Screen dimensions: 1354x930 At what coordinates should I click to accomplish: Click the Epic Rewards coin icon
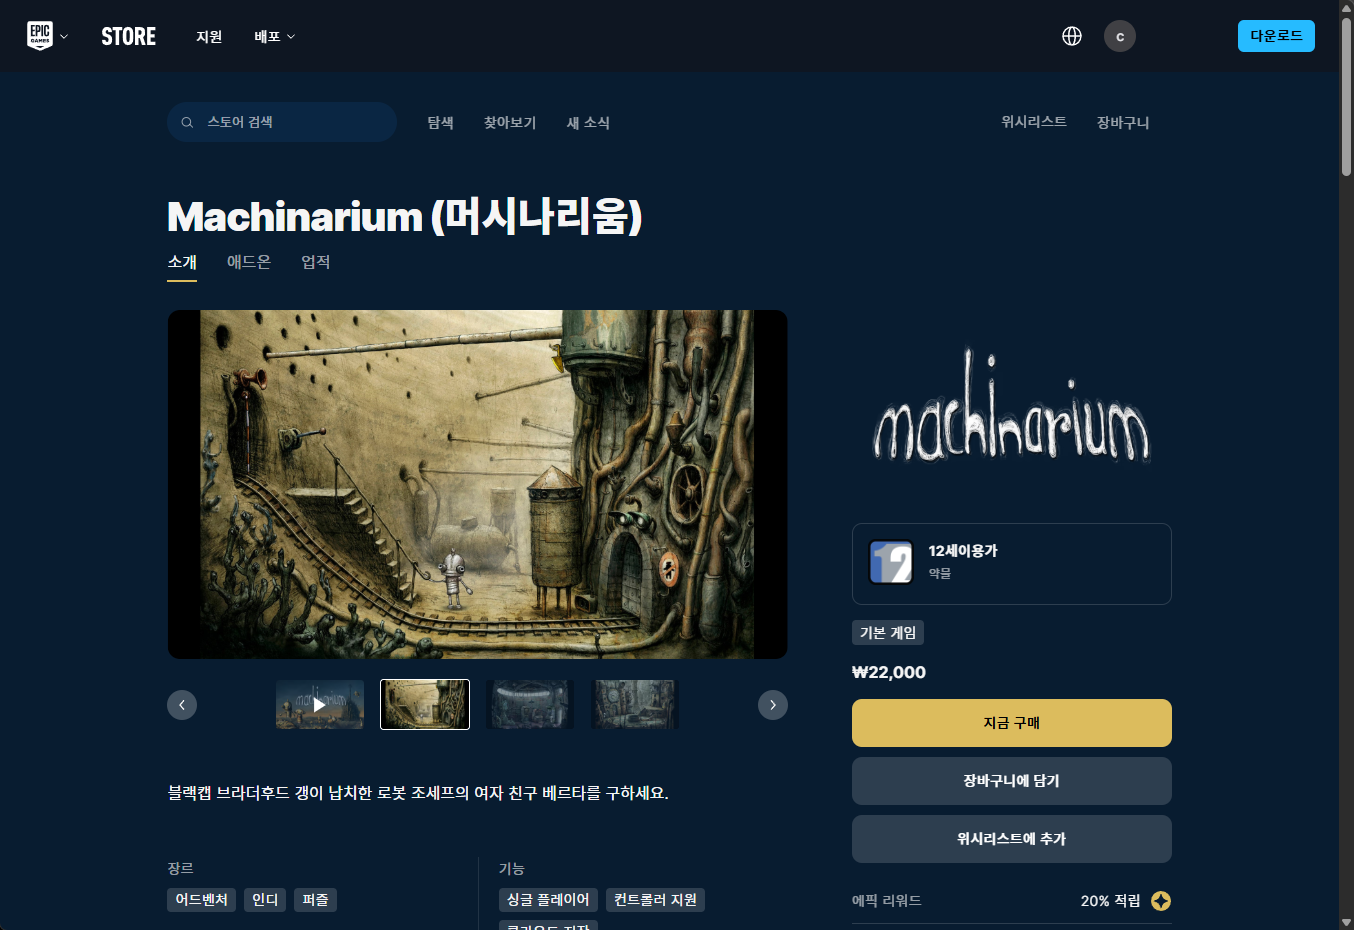(x=1161, y=901)
